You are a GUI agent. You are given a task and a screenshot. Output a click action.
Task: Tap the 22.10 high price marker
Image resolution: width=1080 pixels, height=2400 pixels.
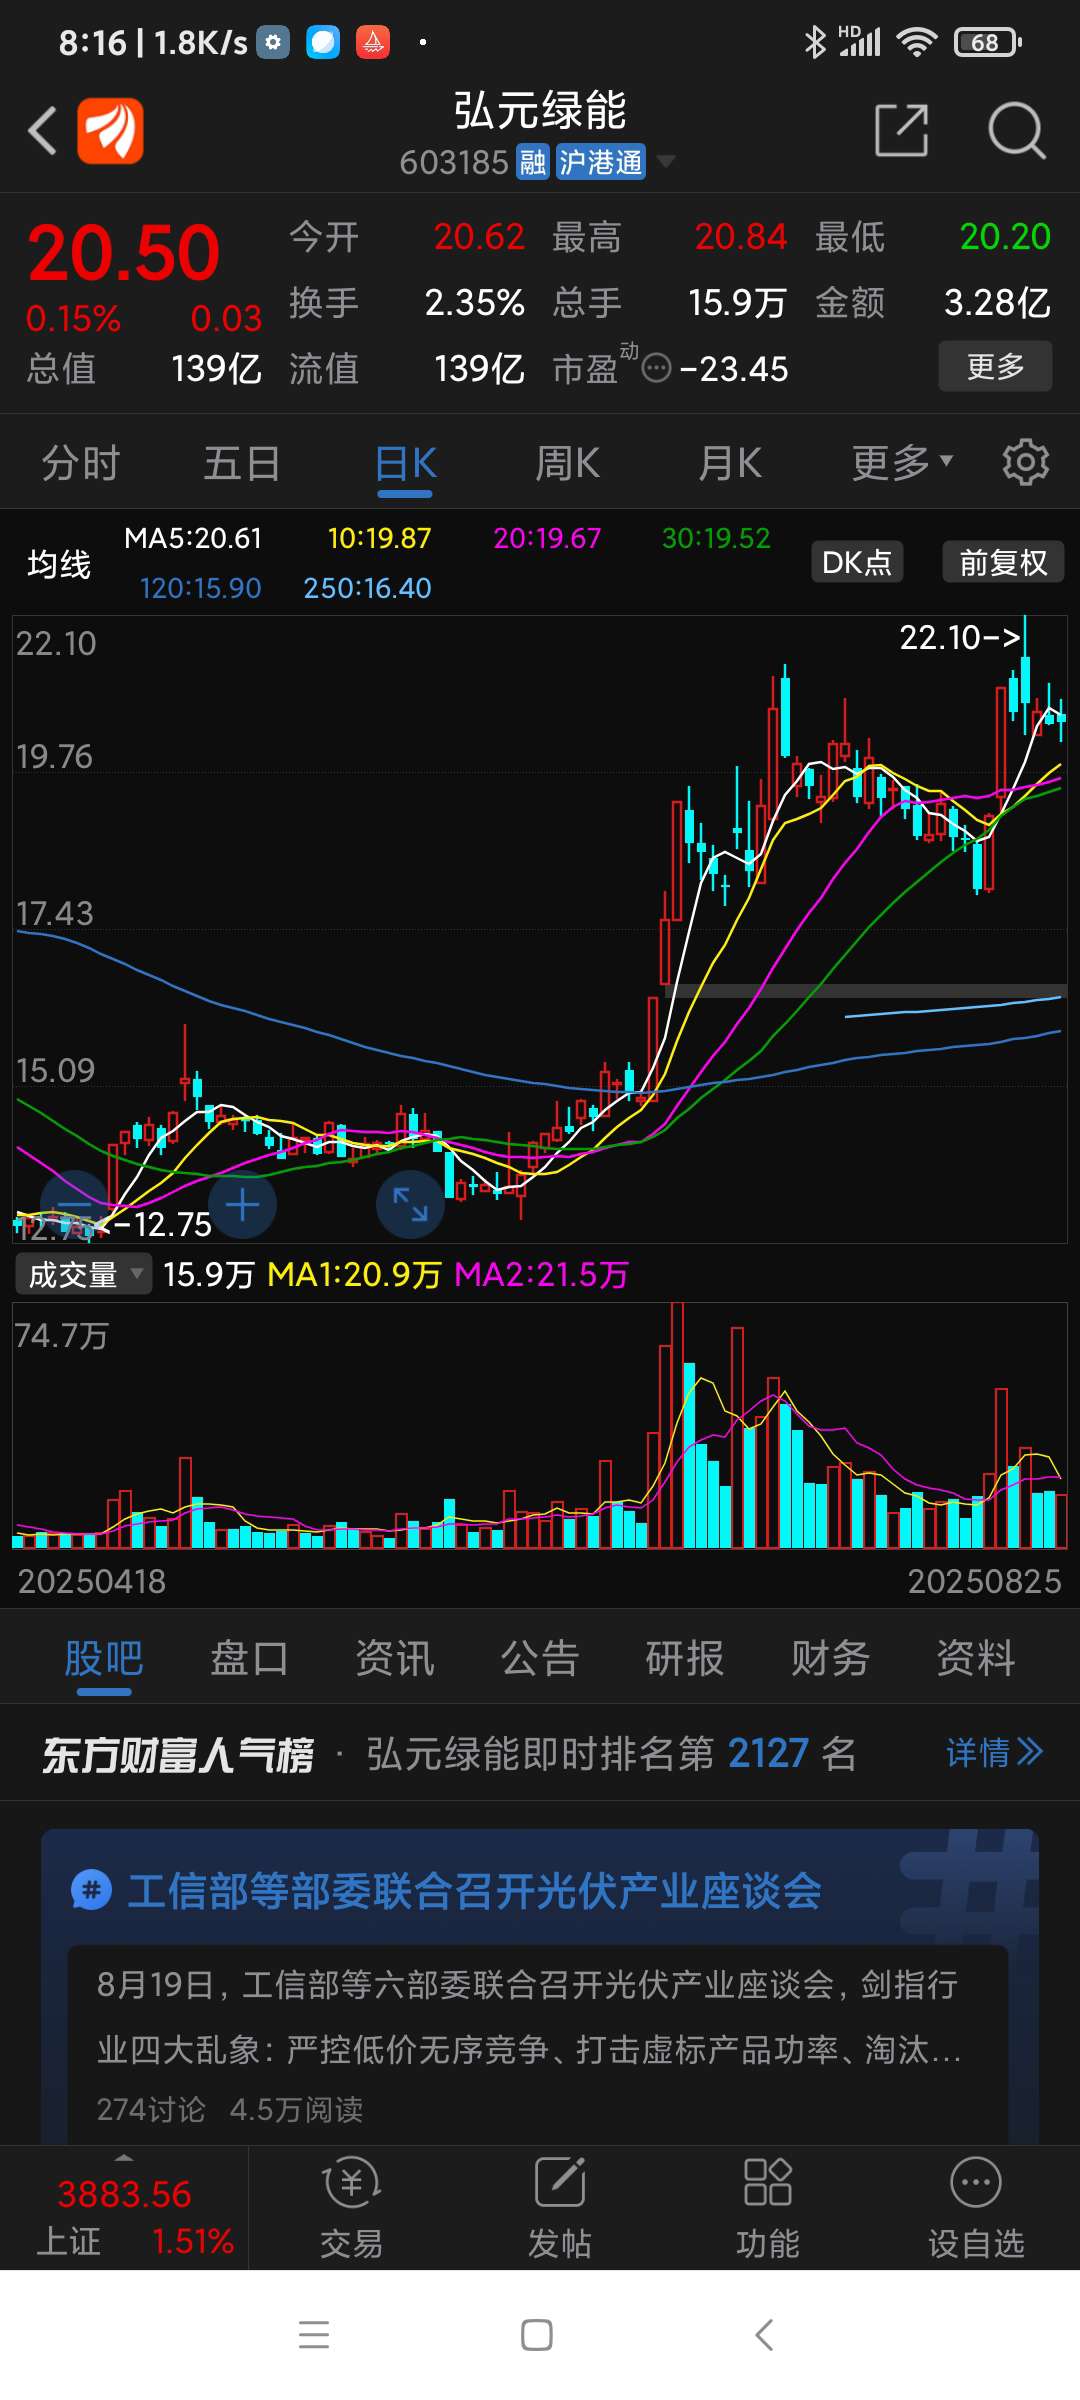point(959,637)
